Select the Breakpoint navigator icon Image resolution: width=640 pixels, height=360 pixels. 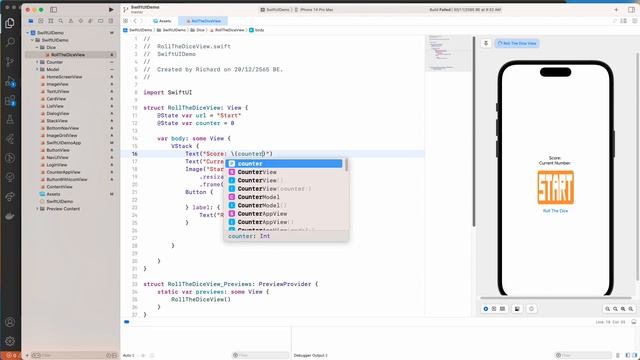(x=100, y=21)
